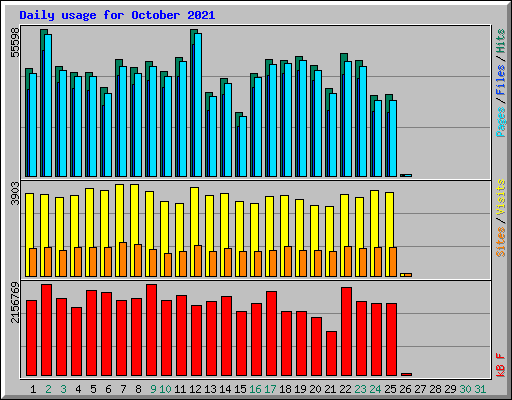Screen dimensions: 512x400
Task: Click the 'Daily usage for October 2021' title
Action: coord(117,15)
